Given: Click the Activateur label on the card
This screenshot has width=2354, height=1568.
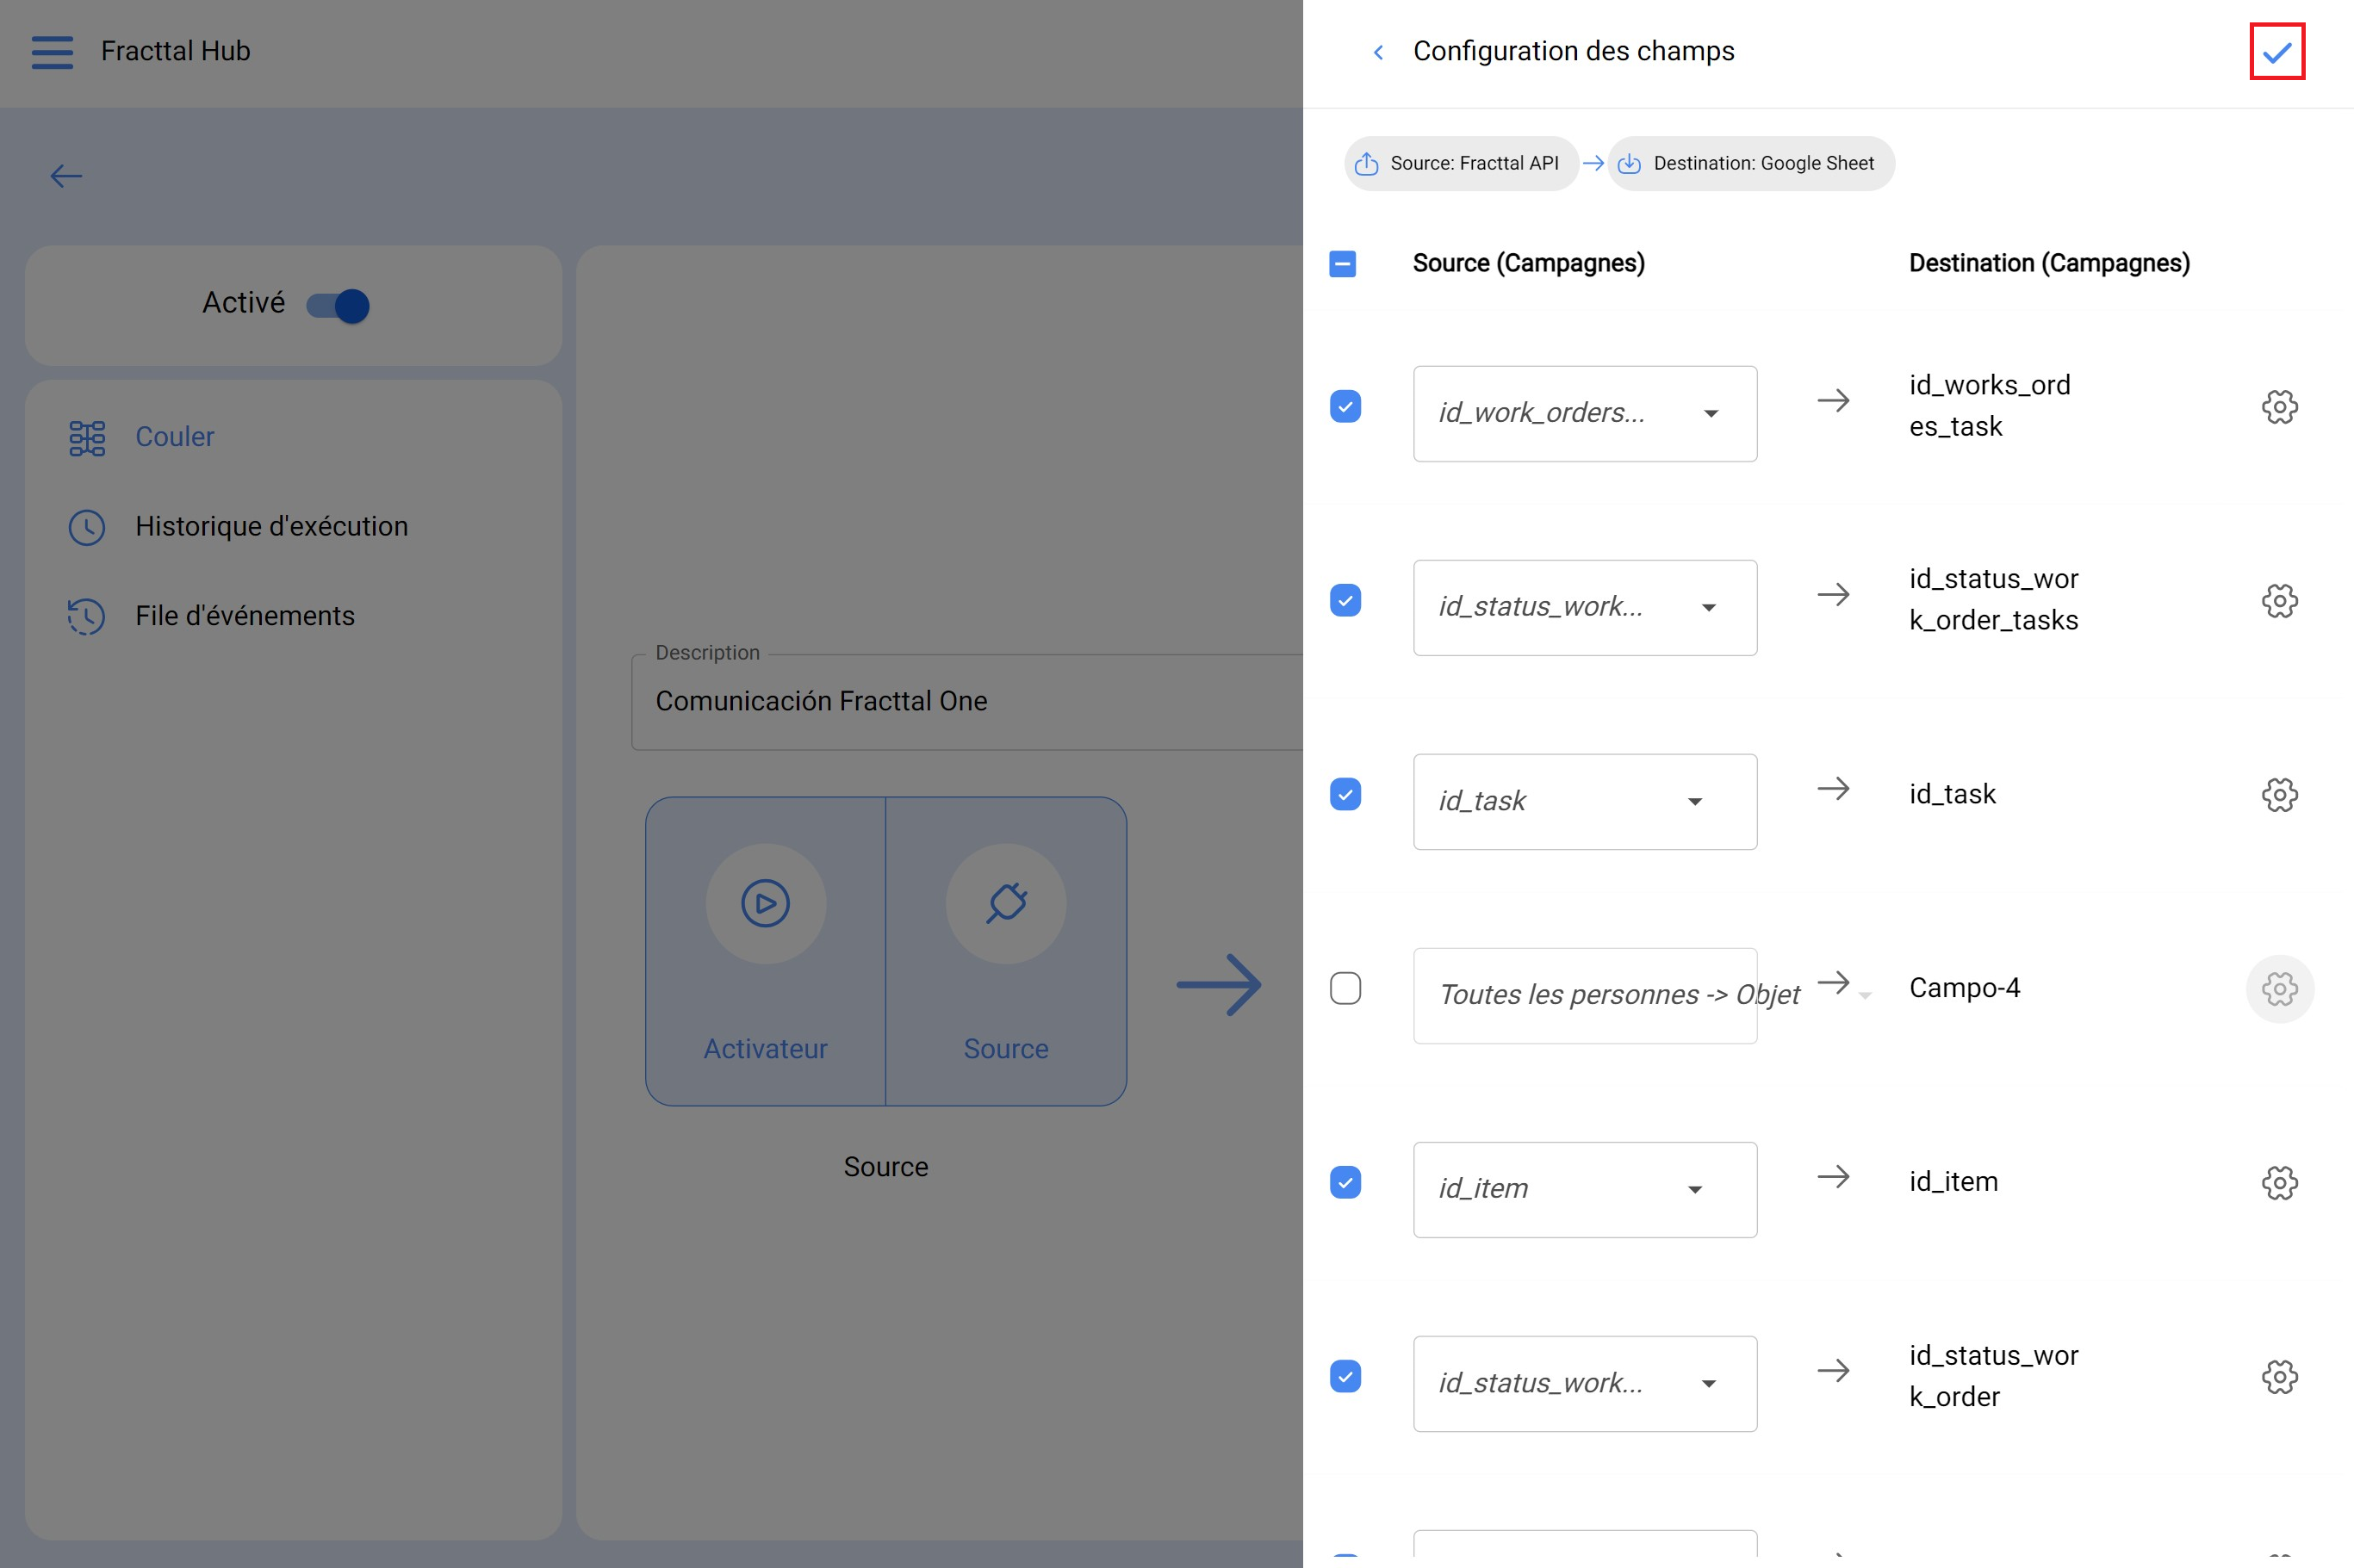Looking at the screenshot, I should coord(766,1049).
